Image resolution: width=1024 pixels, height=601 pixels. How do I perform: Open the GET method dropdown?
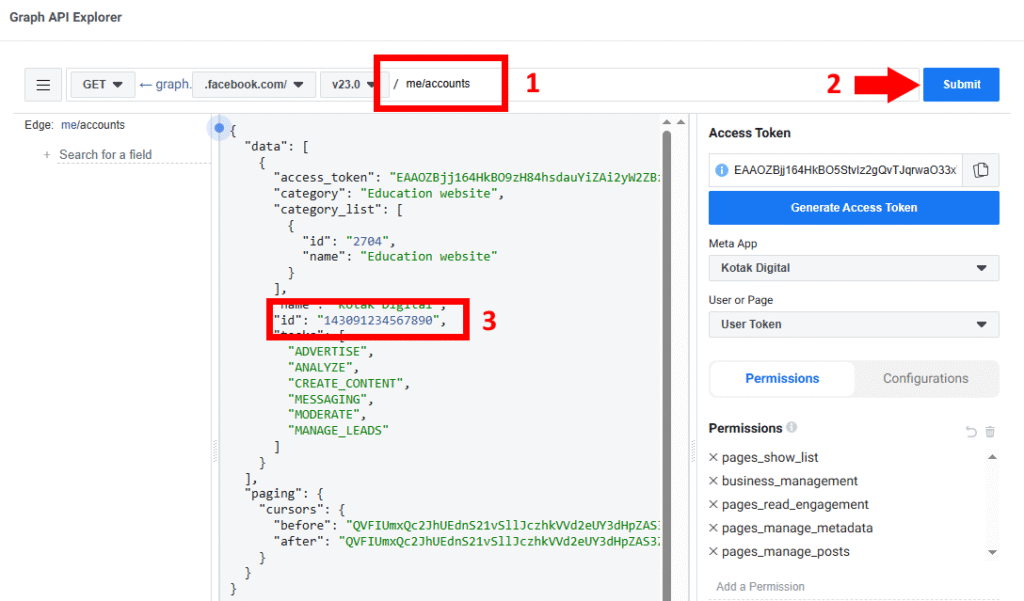tap(103, 85)
